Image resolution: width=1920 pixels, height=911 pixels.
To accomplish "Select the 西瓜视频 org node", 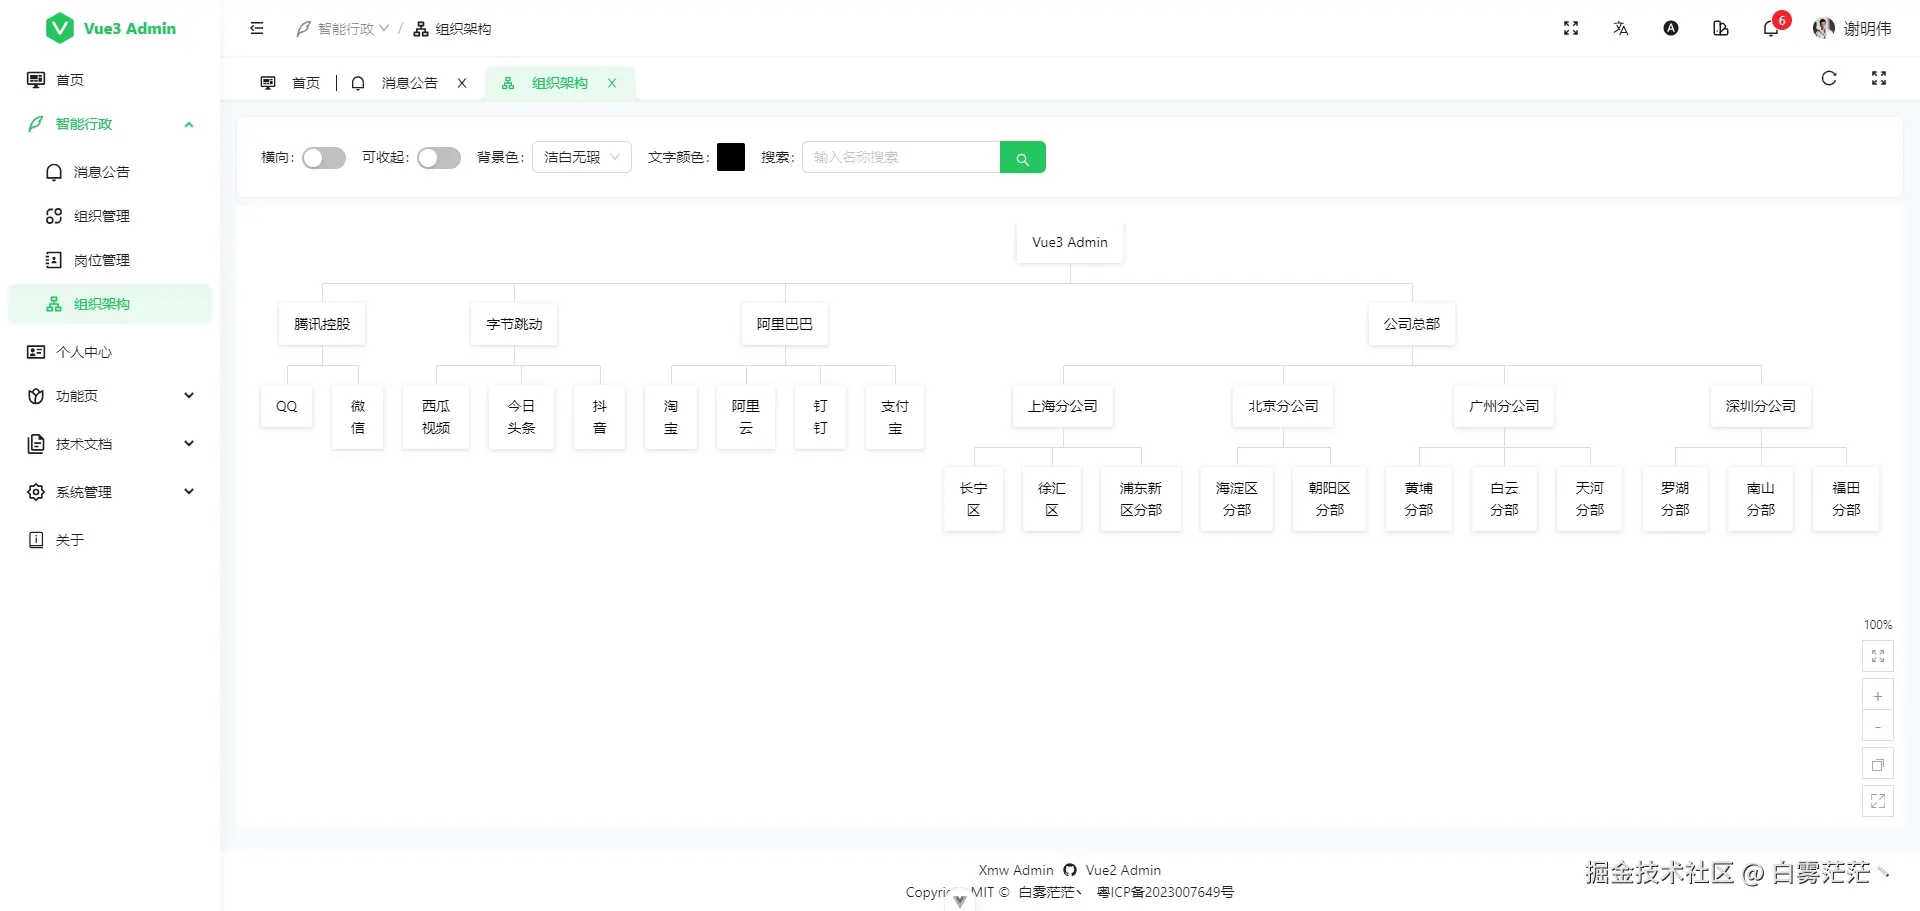I will tap(436, 417).
